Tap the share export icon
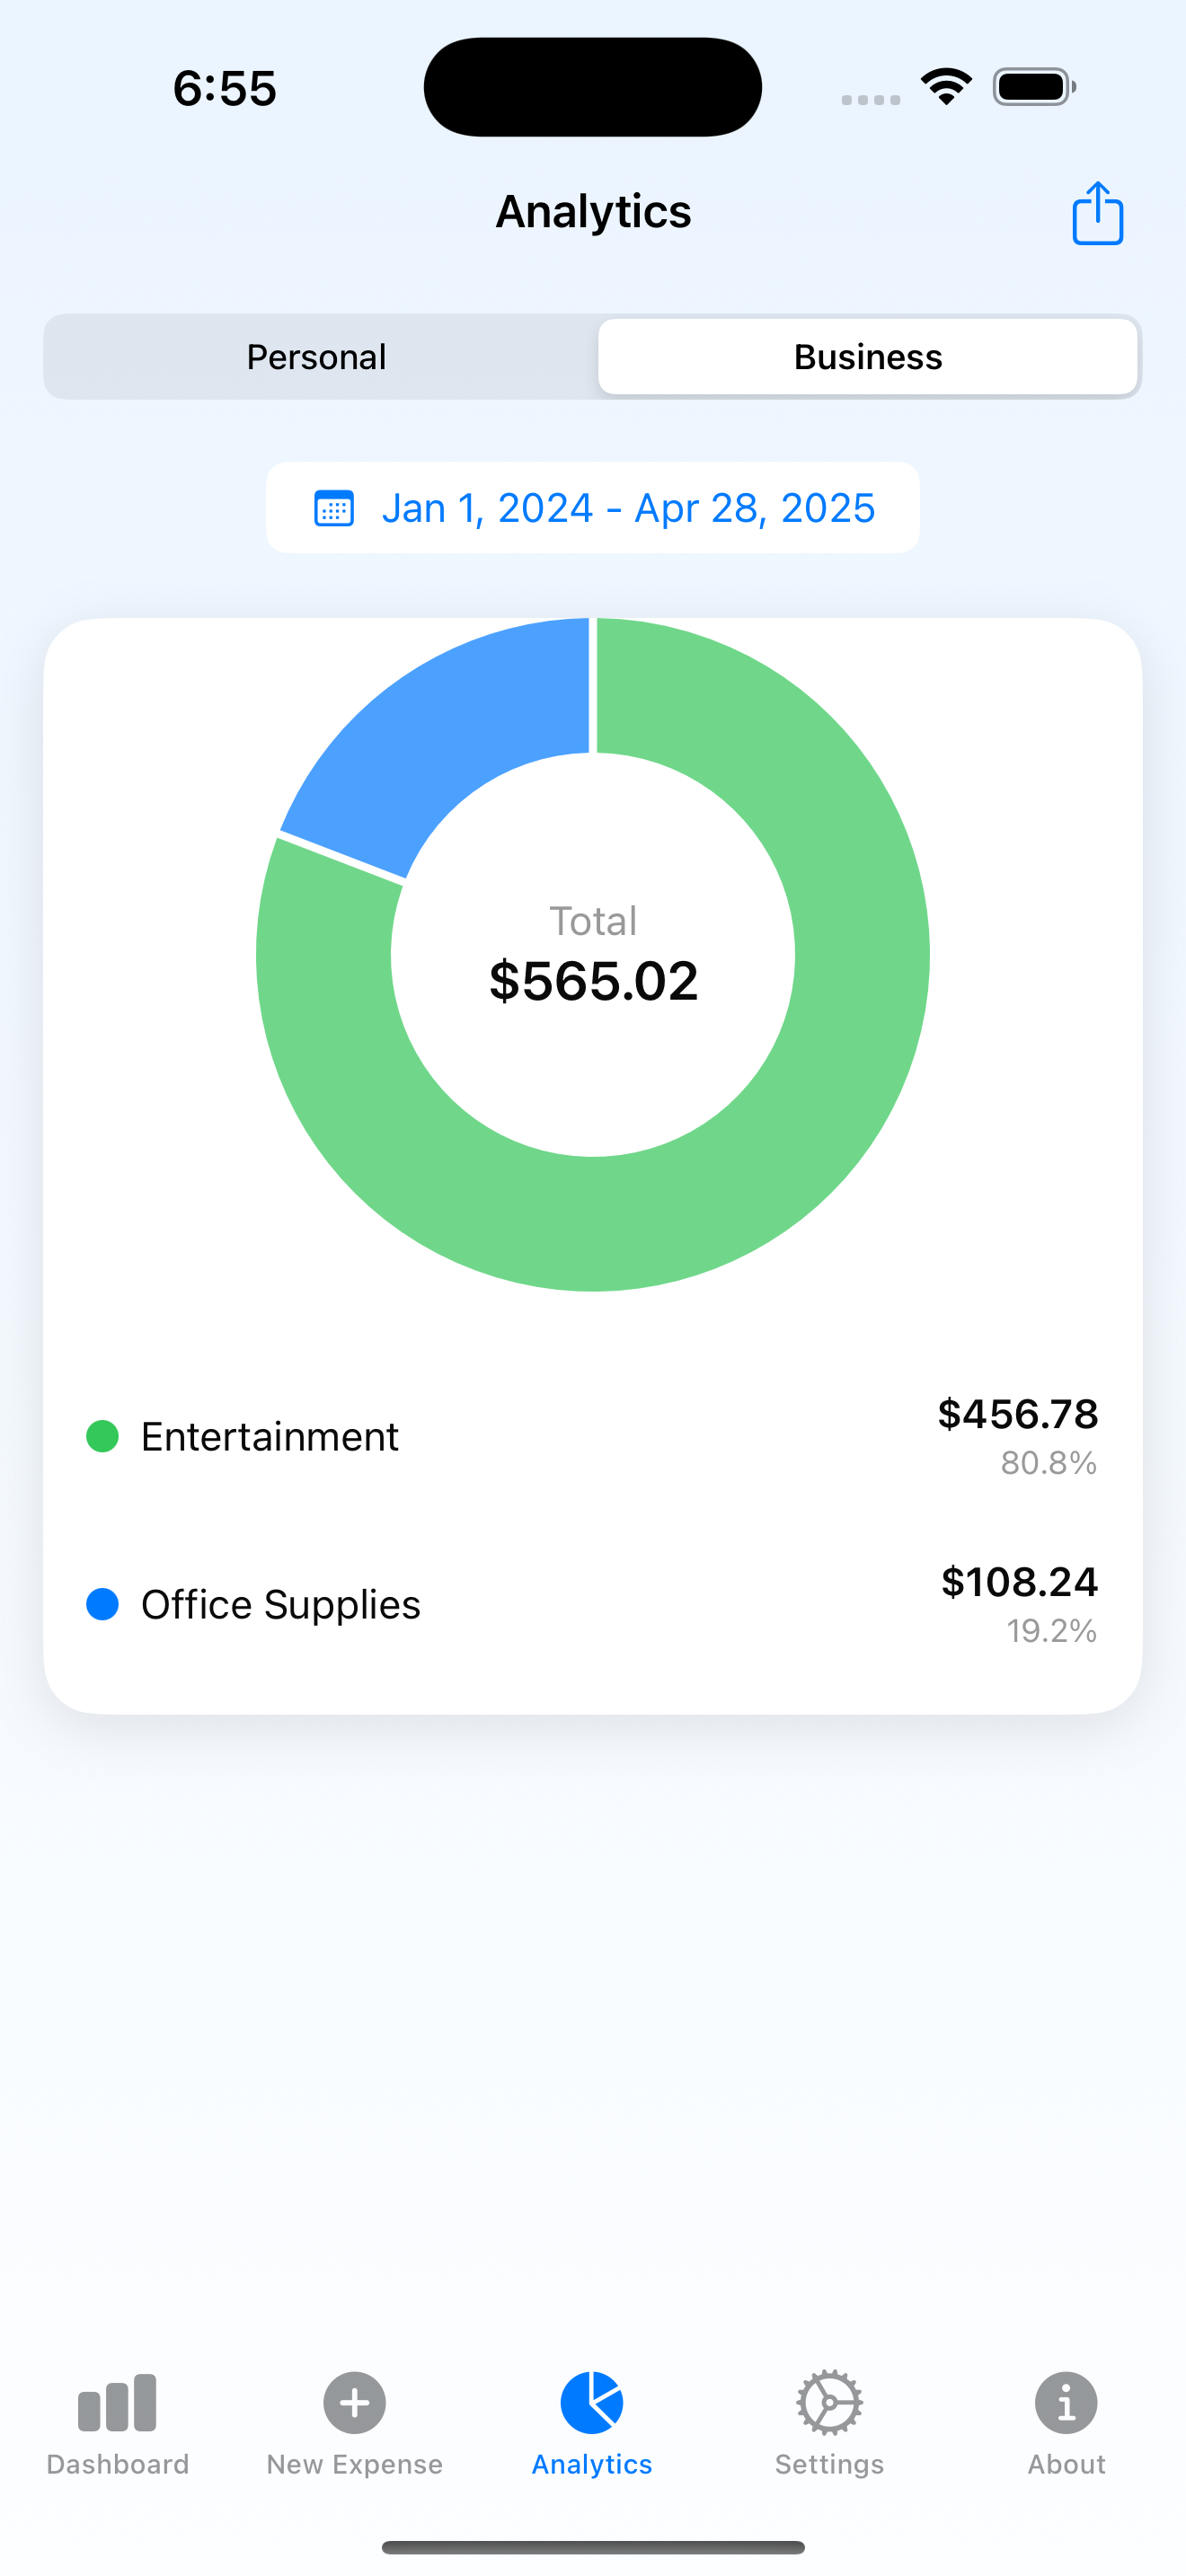Screen dimensions: 1186x2576 click(1097, 213)
